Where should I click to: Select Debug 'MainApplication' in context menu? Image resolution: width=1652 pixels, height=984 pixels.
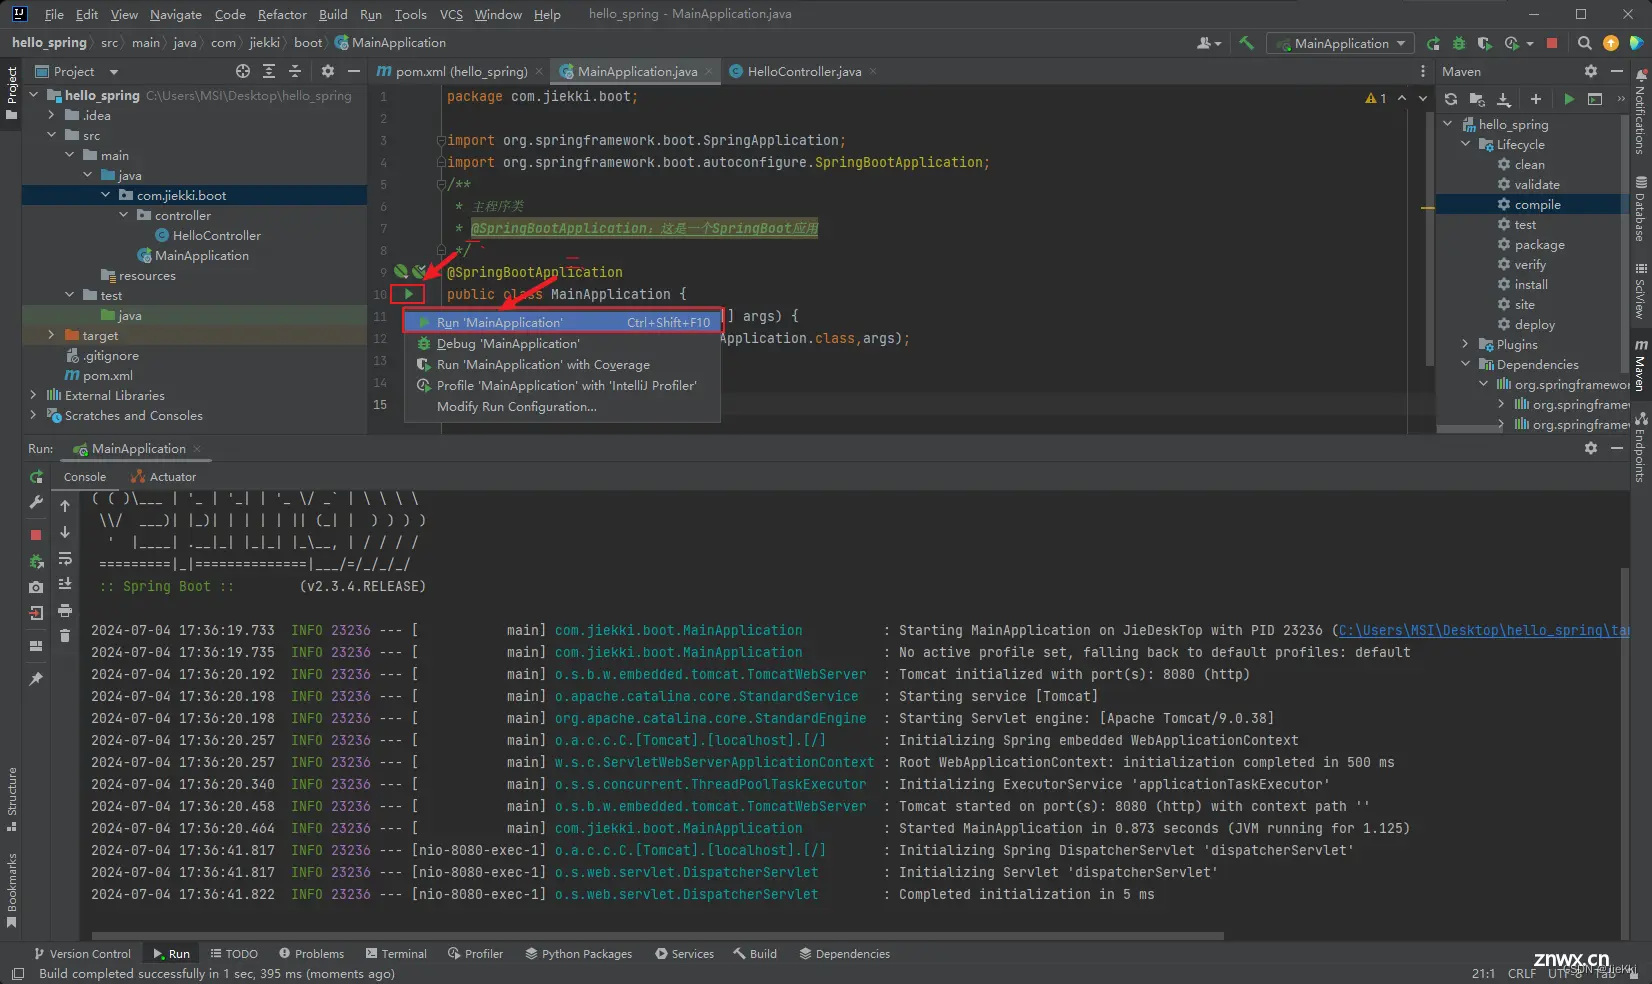[x=561, y=344]
